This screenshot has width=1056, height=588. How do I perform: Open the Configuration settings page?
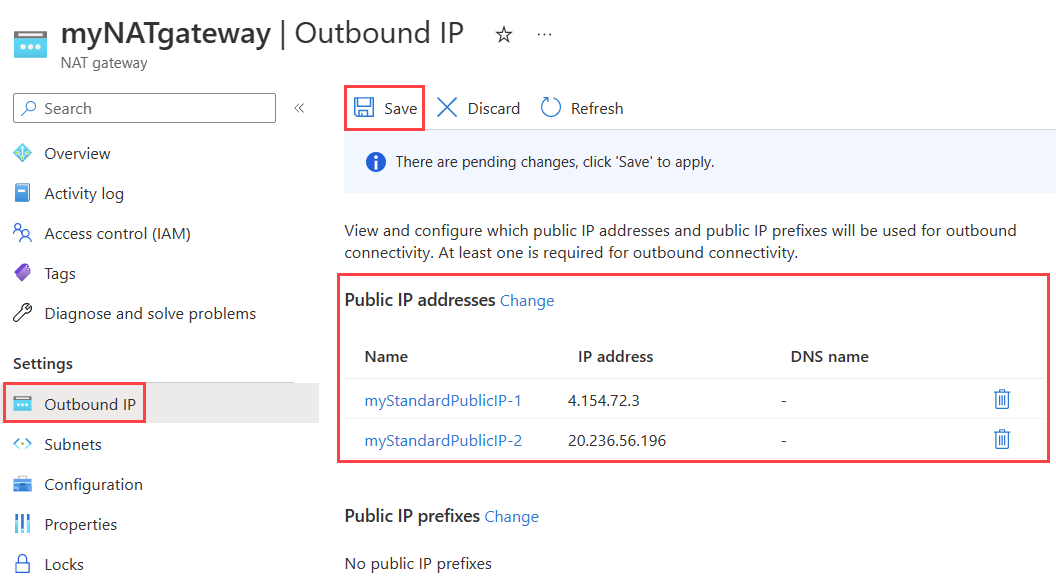tap(93, 484)
